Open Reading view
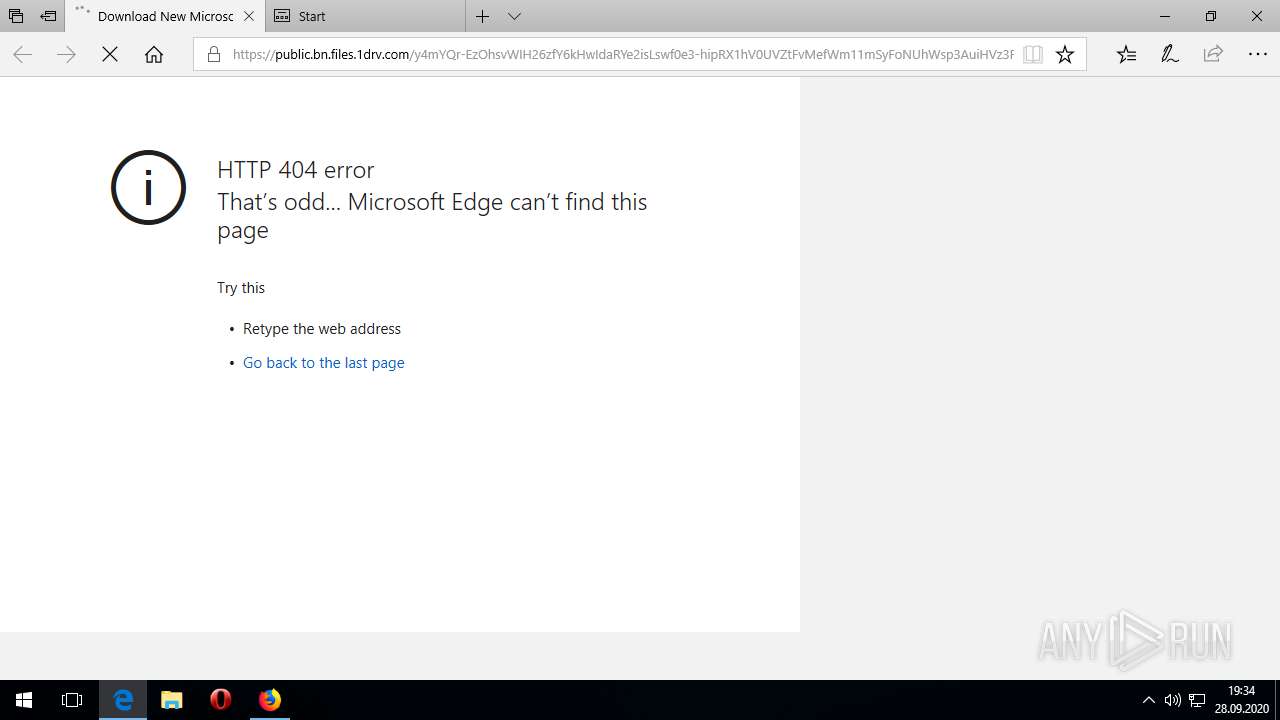This screenshot has height=720, width=1280. pos(1033,55)
